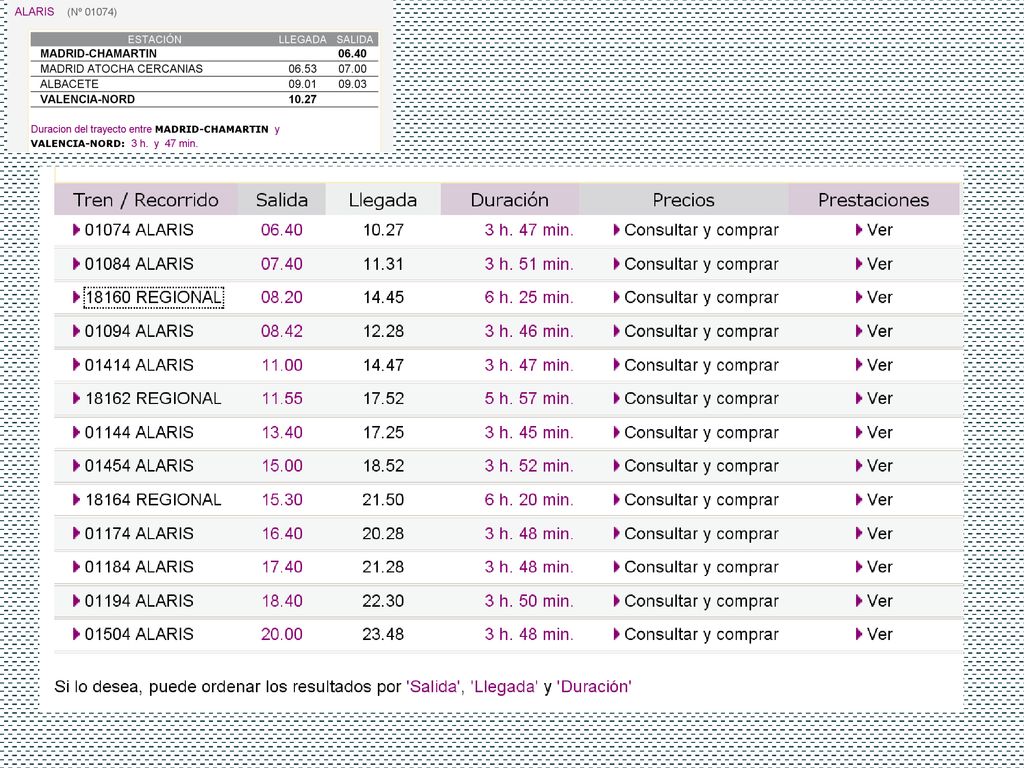The height and width of the screenshot is (768, 1024).
Task: Click the 'Salida' column header
Action: 281,200
